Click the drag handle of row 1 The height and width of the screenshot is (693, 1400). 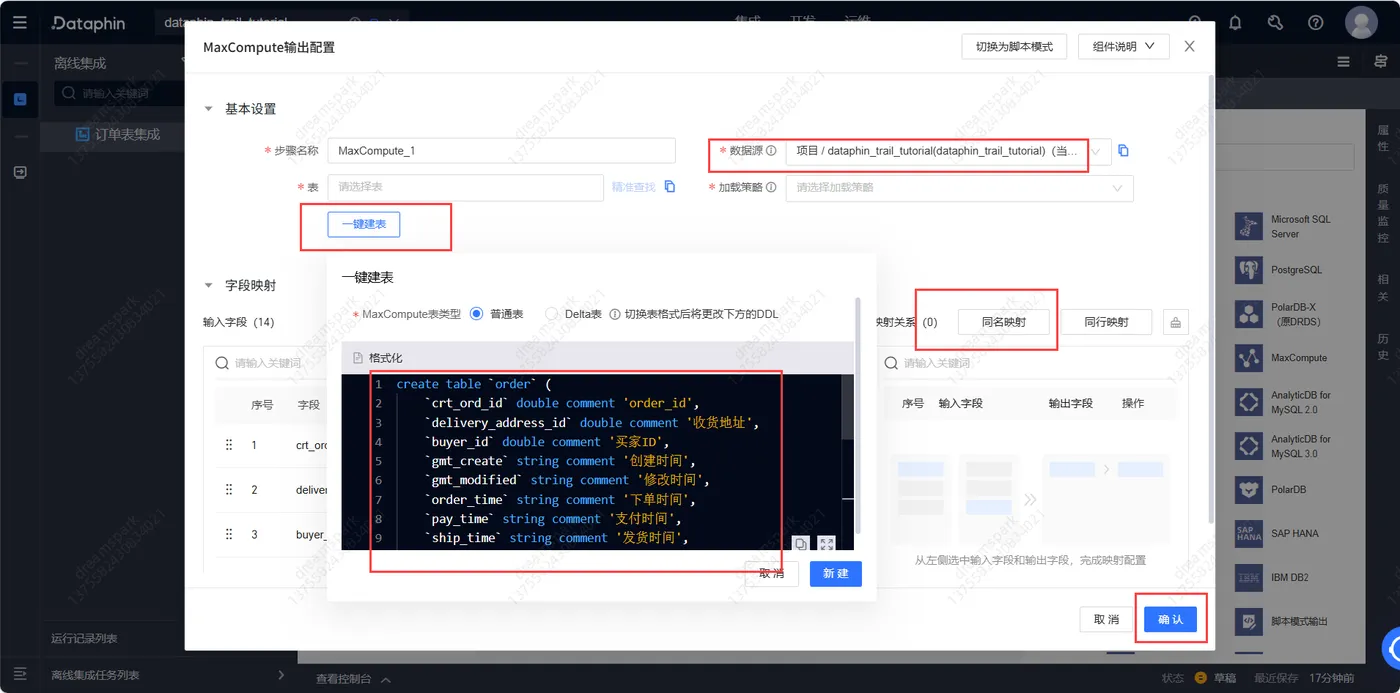click(229, 445)
